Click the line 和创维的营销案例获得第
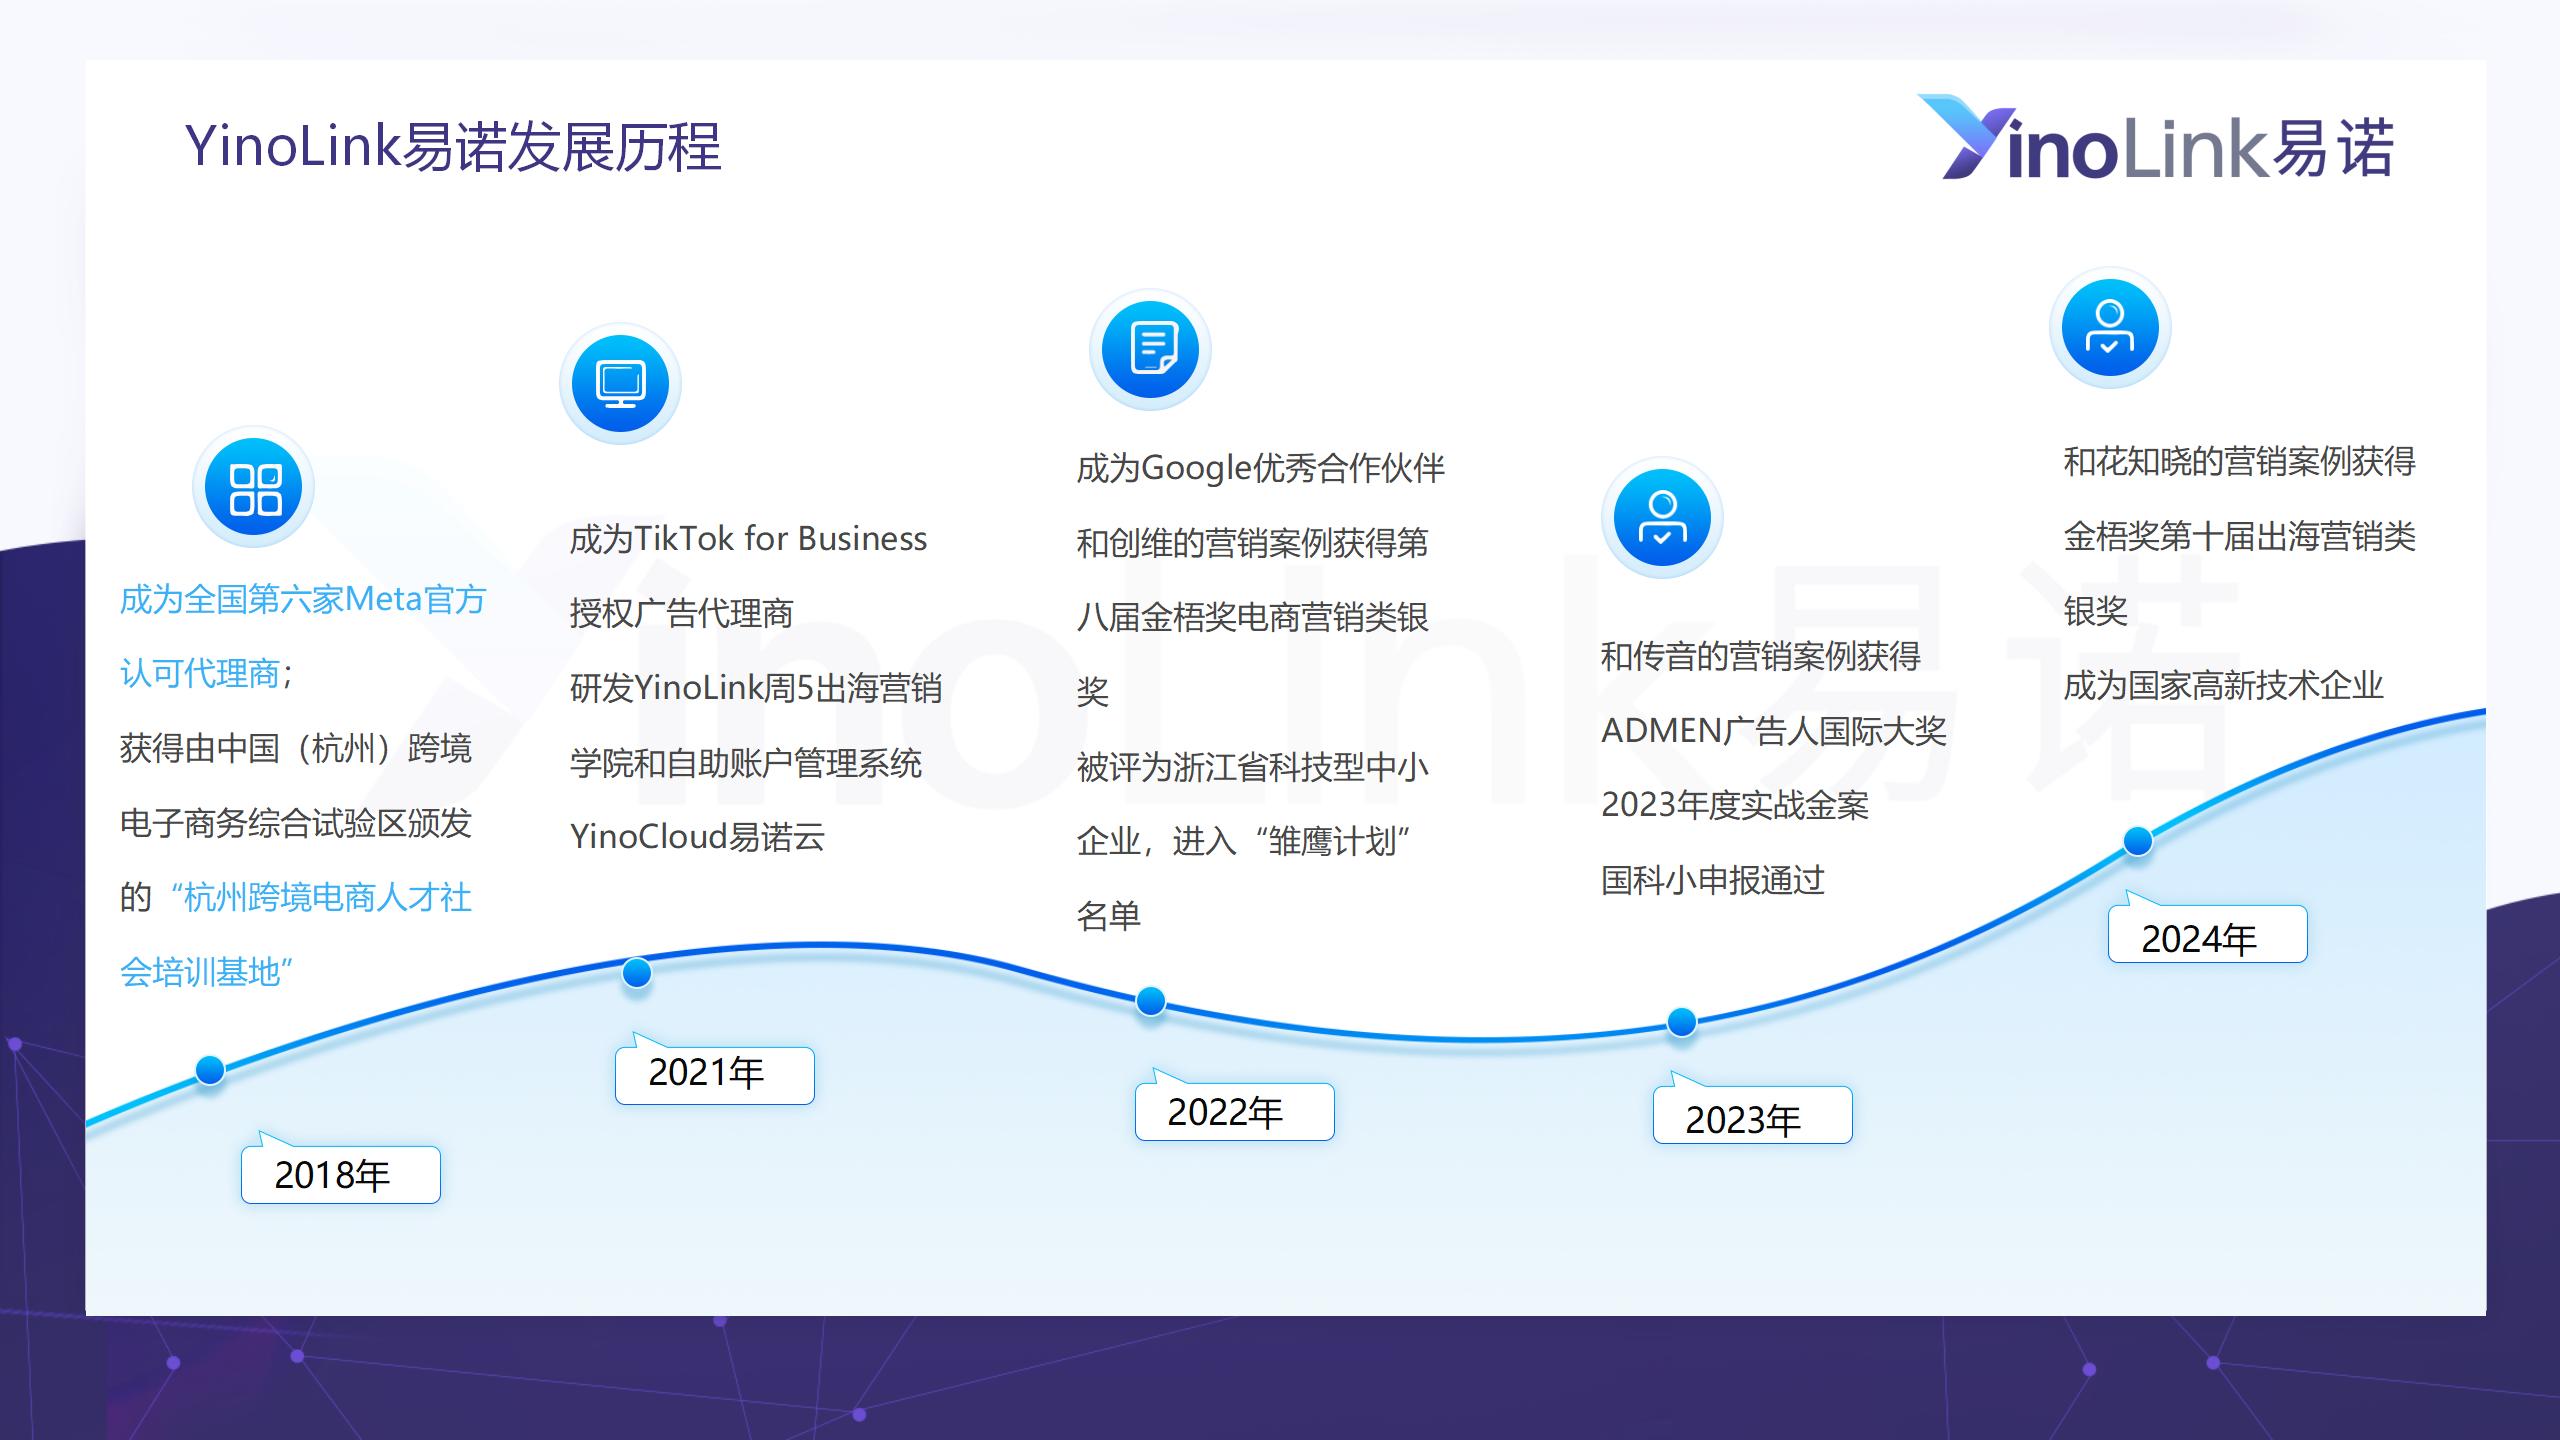The height and width of the screenshot is (1440, 2560). click(x=1252, y=543)
